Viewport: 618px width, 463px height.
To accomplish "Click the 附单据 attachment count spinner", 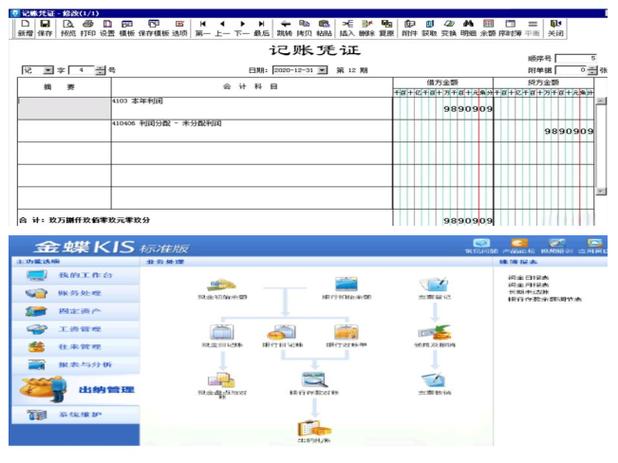I will [x=593, y=71].
